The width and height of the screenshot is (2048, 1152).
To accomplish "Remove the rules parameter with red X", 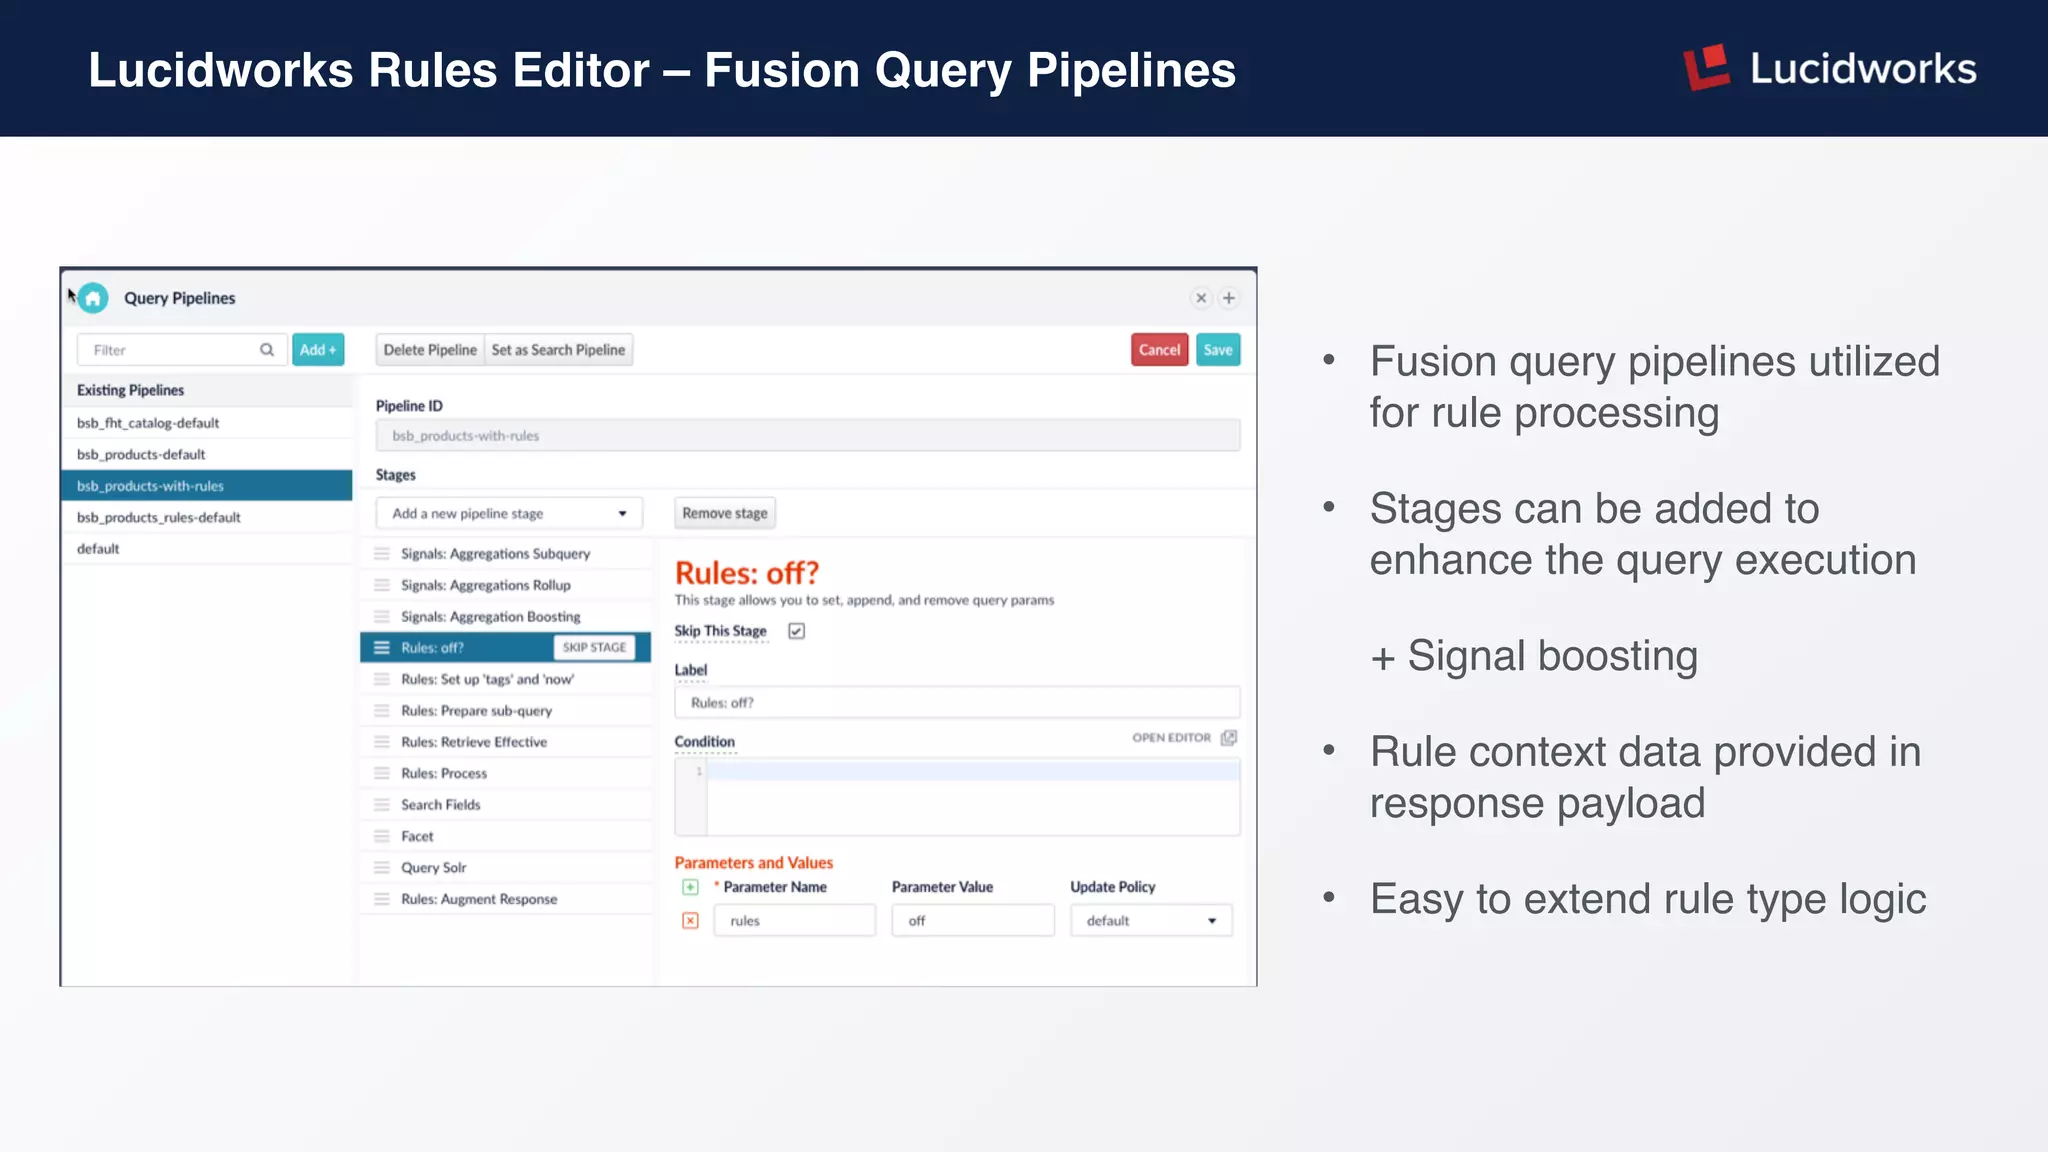I will (x=690, y=921).
